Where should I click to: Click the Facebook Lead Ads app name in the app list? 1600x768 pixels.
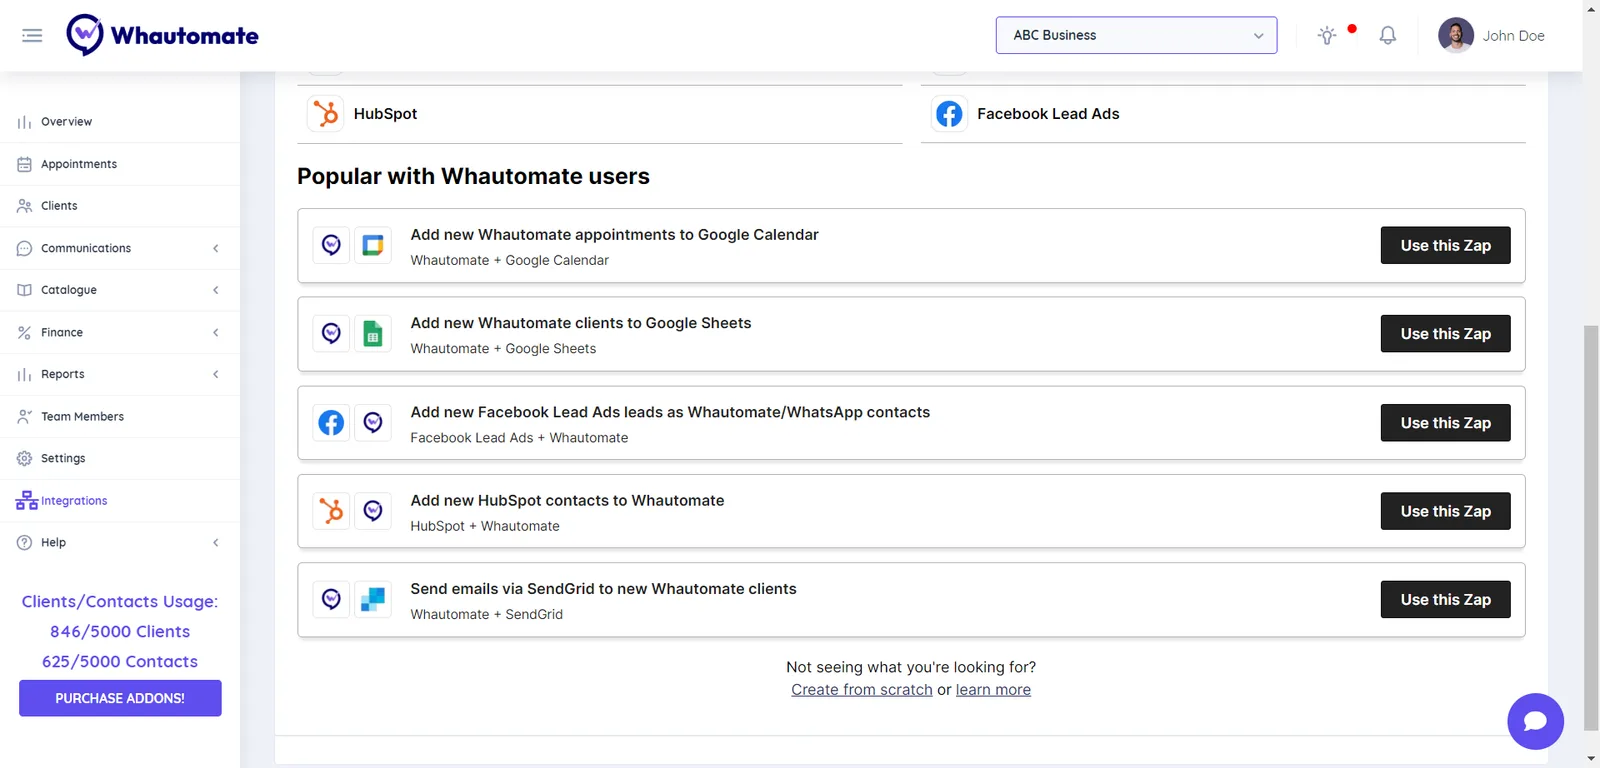1048,114
